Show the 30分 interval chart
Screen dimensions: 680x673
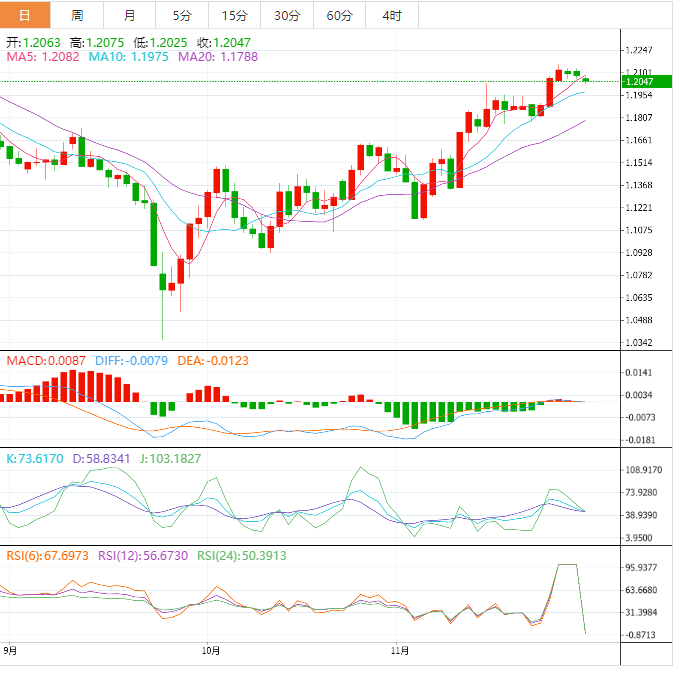(x=286, y=15)
